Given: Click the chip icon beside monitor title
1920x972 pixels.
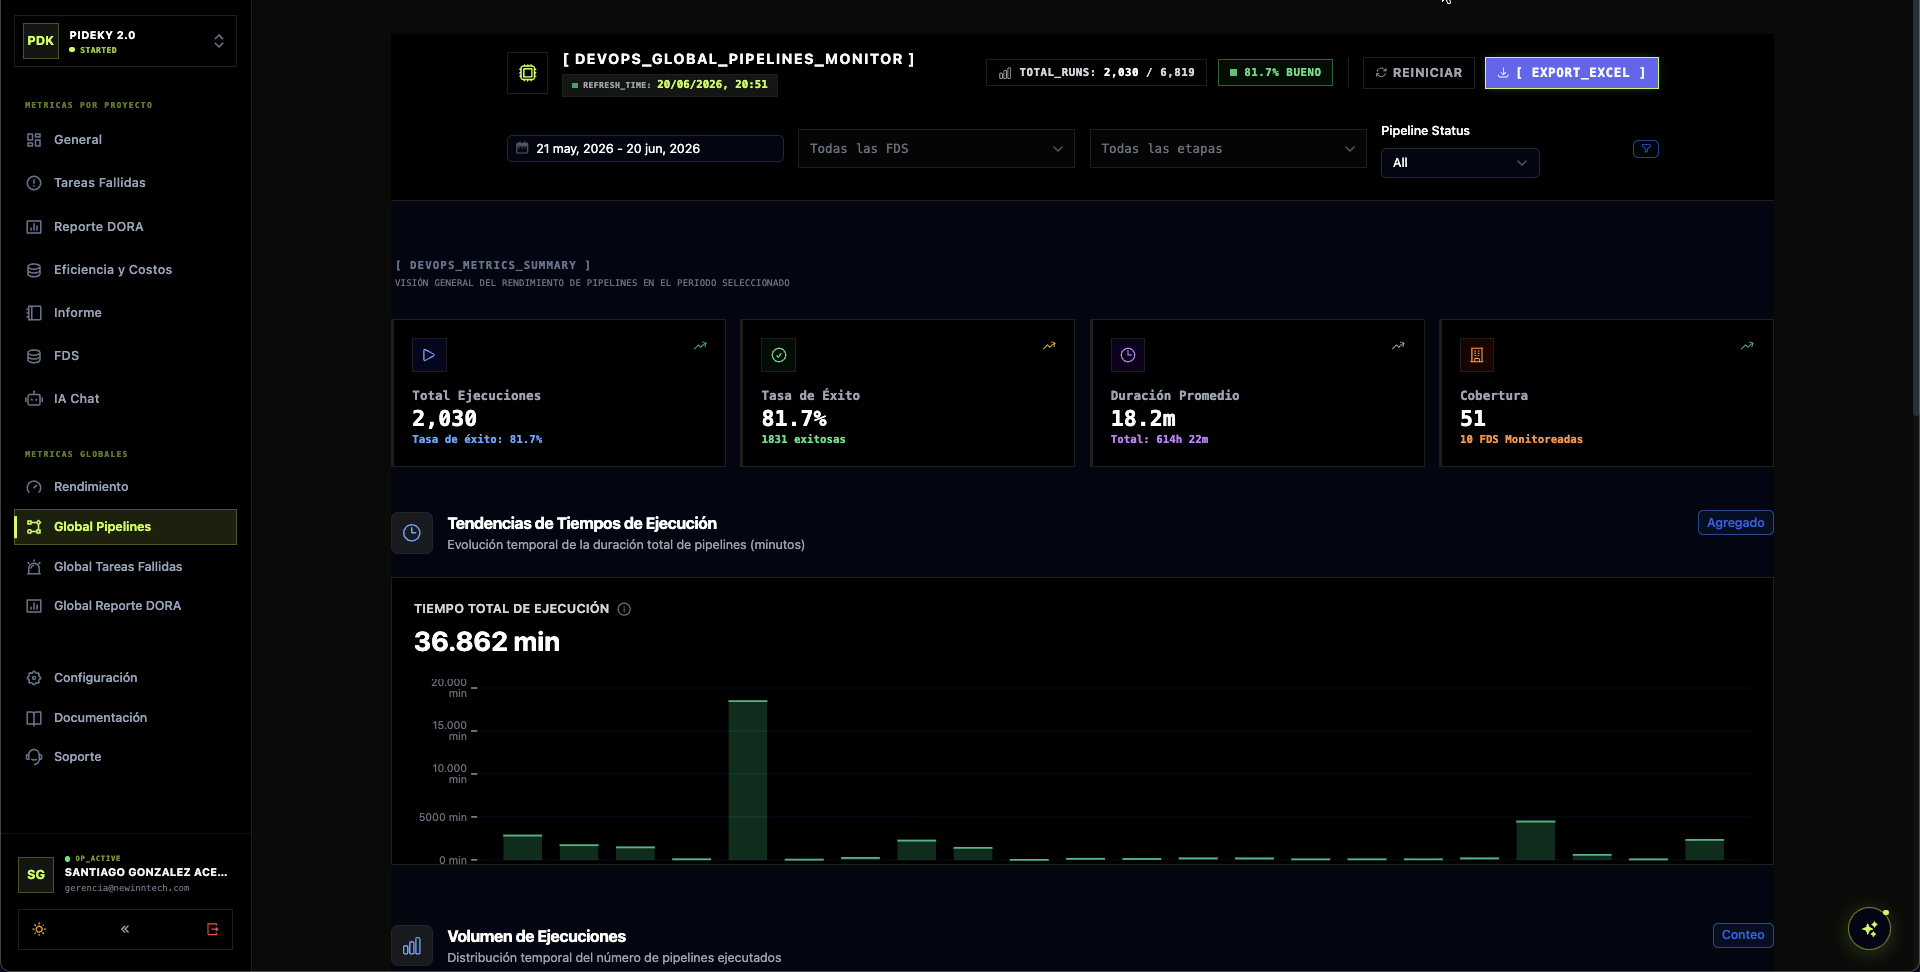Looking at the screenshot, I should [x=527, y=73].
